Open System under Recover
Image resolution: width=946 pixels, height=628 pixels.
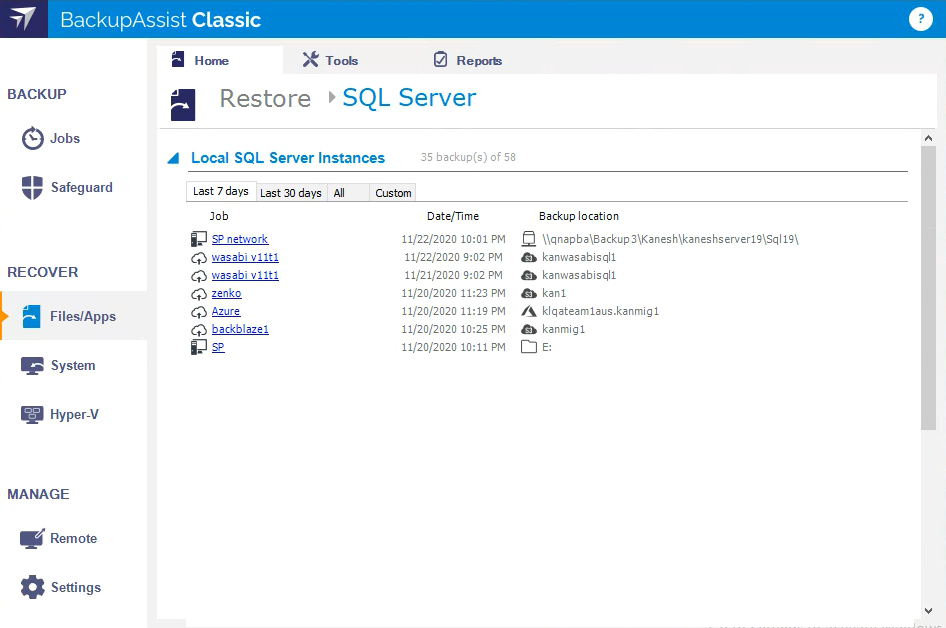tap(73, 366)
